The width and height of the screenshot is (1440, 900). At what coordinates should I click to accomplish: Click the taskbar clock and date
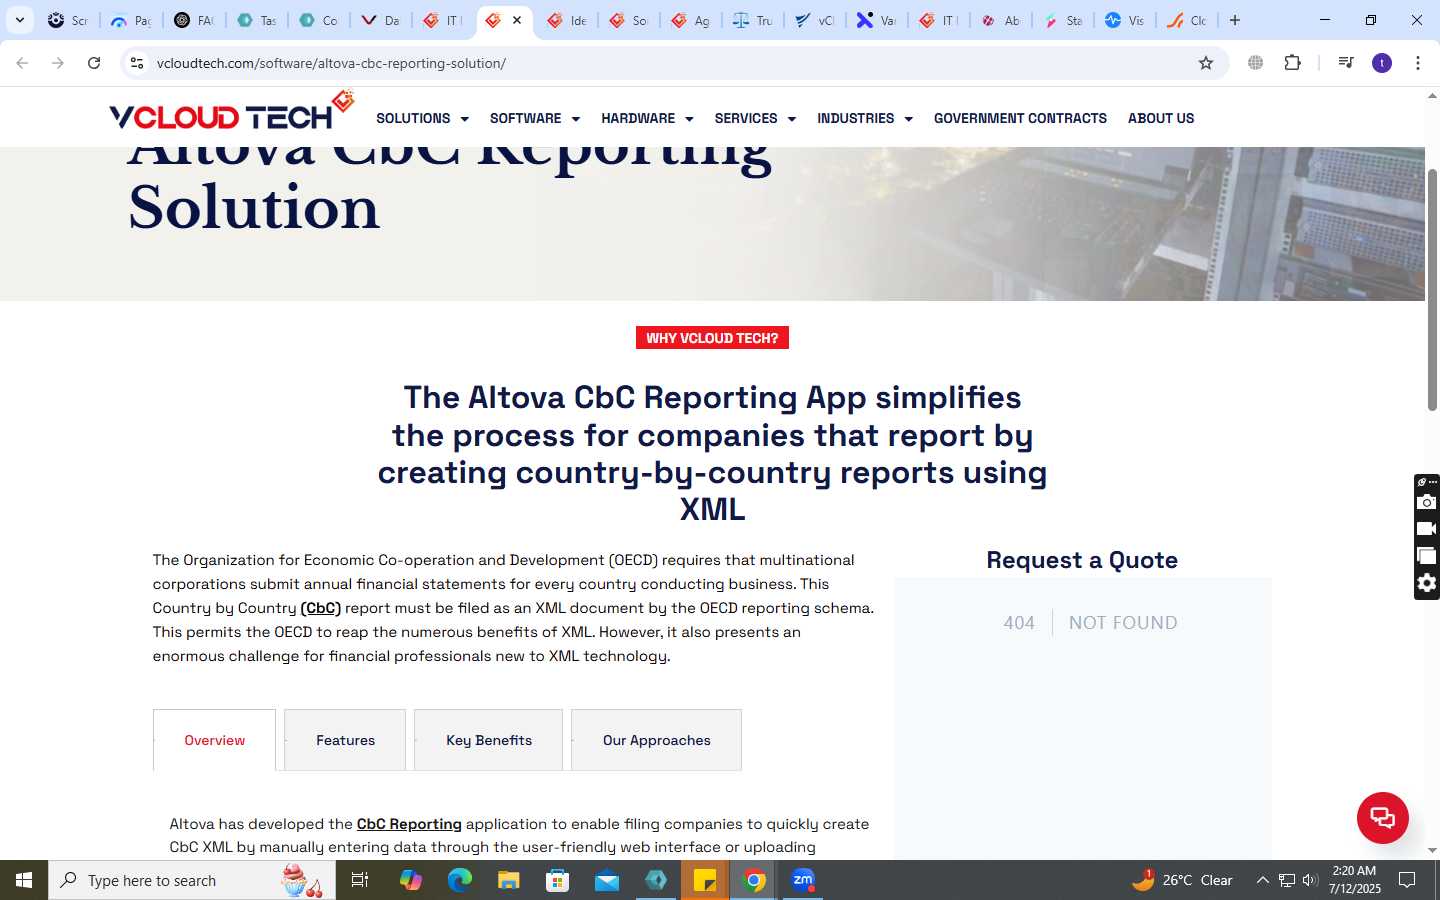coord(1354,880)
